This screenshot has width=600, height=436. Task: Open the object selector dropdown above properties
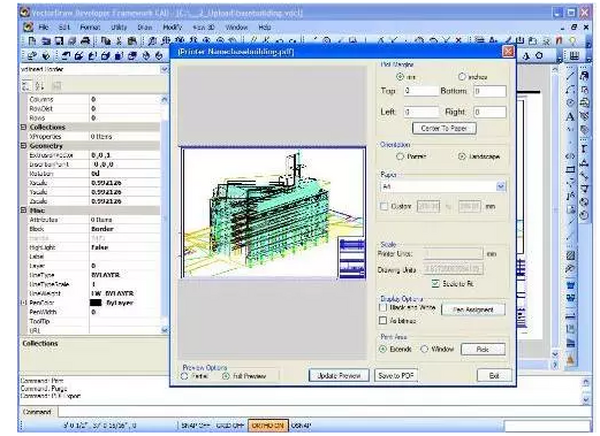[164, 69]
